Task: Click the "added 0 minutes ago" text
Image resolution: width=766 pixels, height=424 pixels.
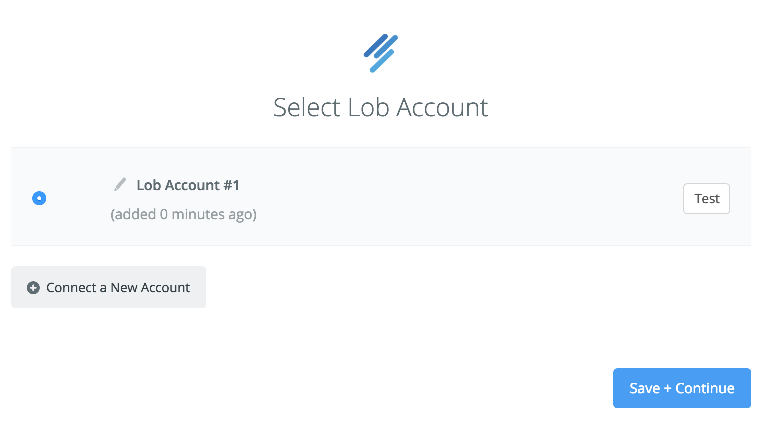Action: click(183, 214)
